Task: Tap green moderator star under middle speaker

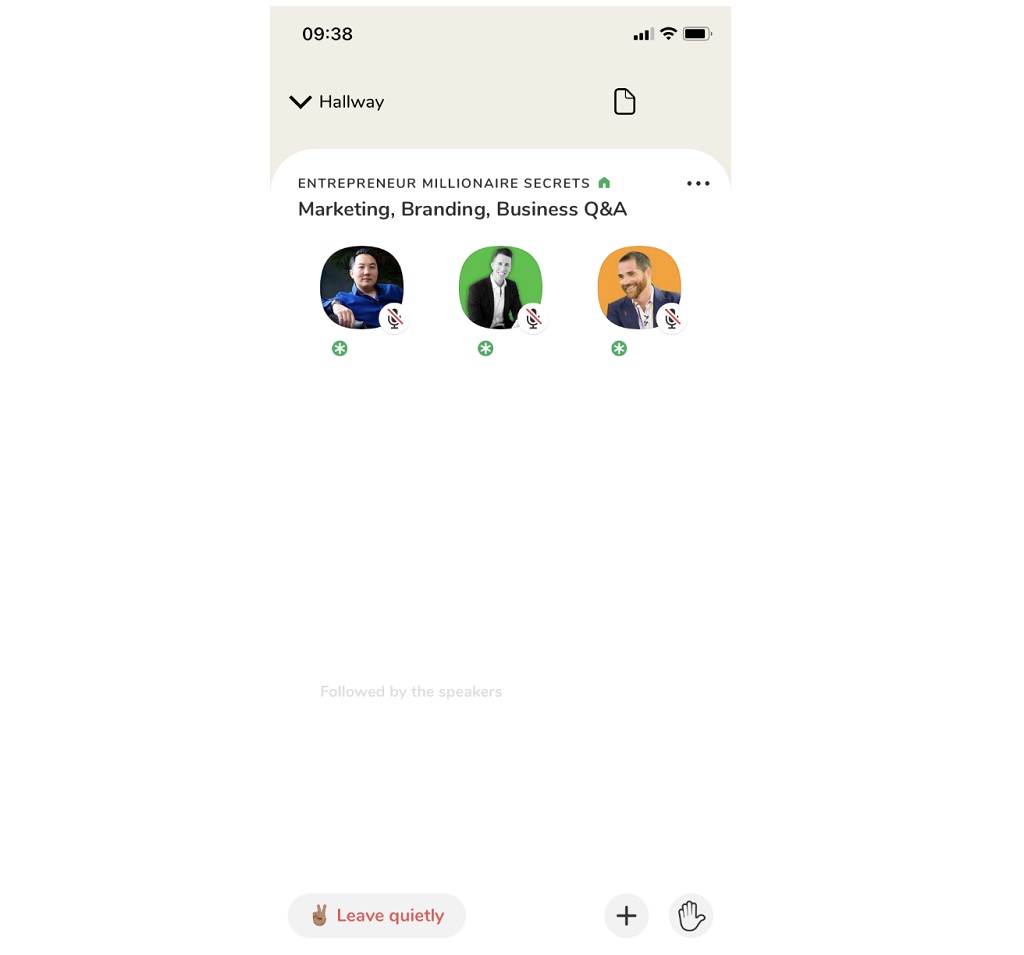Action: (485, 349)
